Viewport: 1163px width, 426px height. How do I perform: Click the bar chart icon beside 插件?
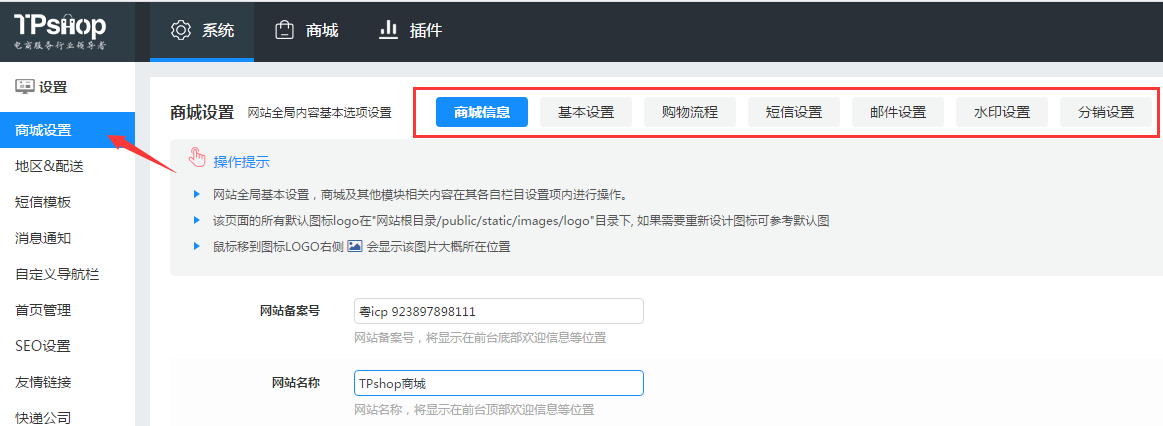tap(389, 30)
